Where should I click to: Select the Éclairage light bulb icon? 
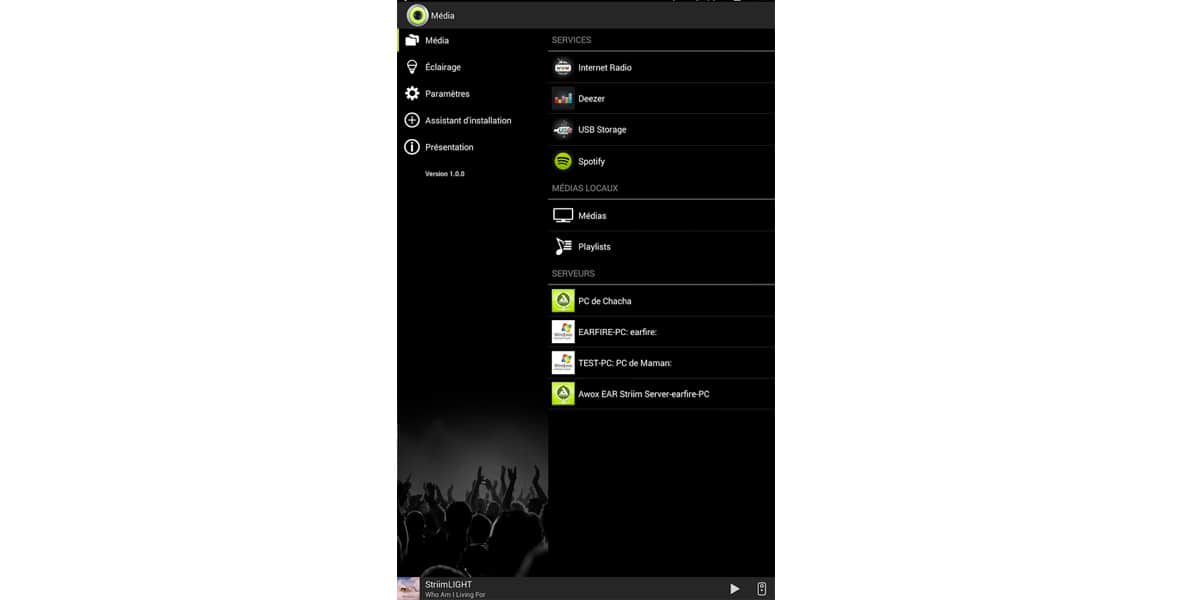[411, 67]
